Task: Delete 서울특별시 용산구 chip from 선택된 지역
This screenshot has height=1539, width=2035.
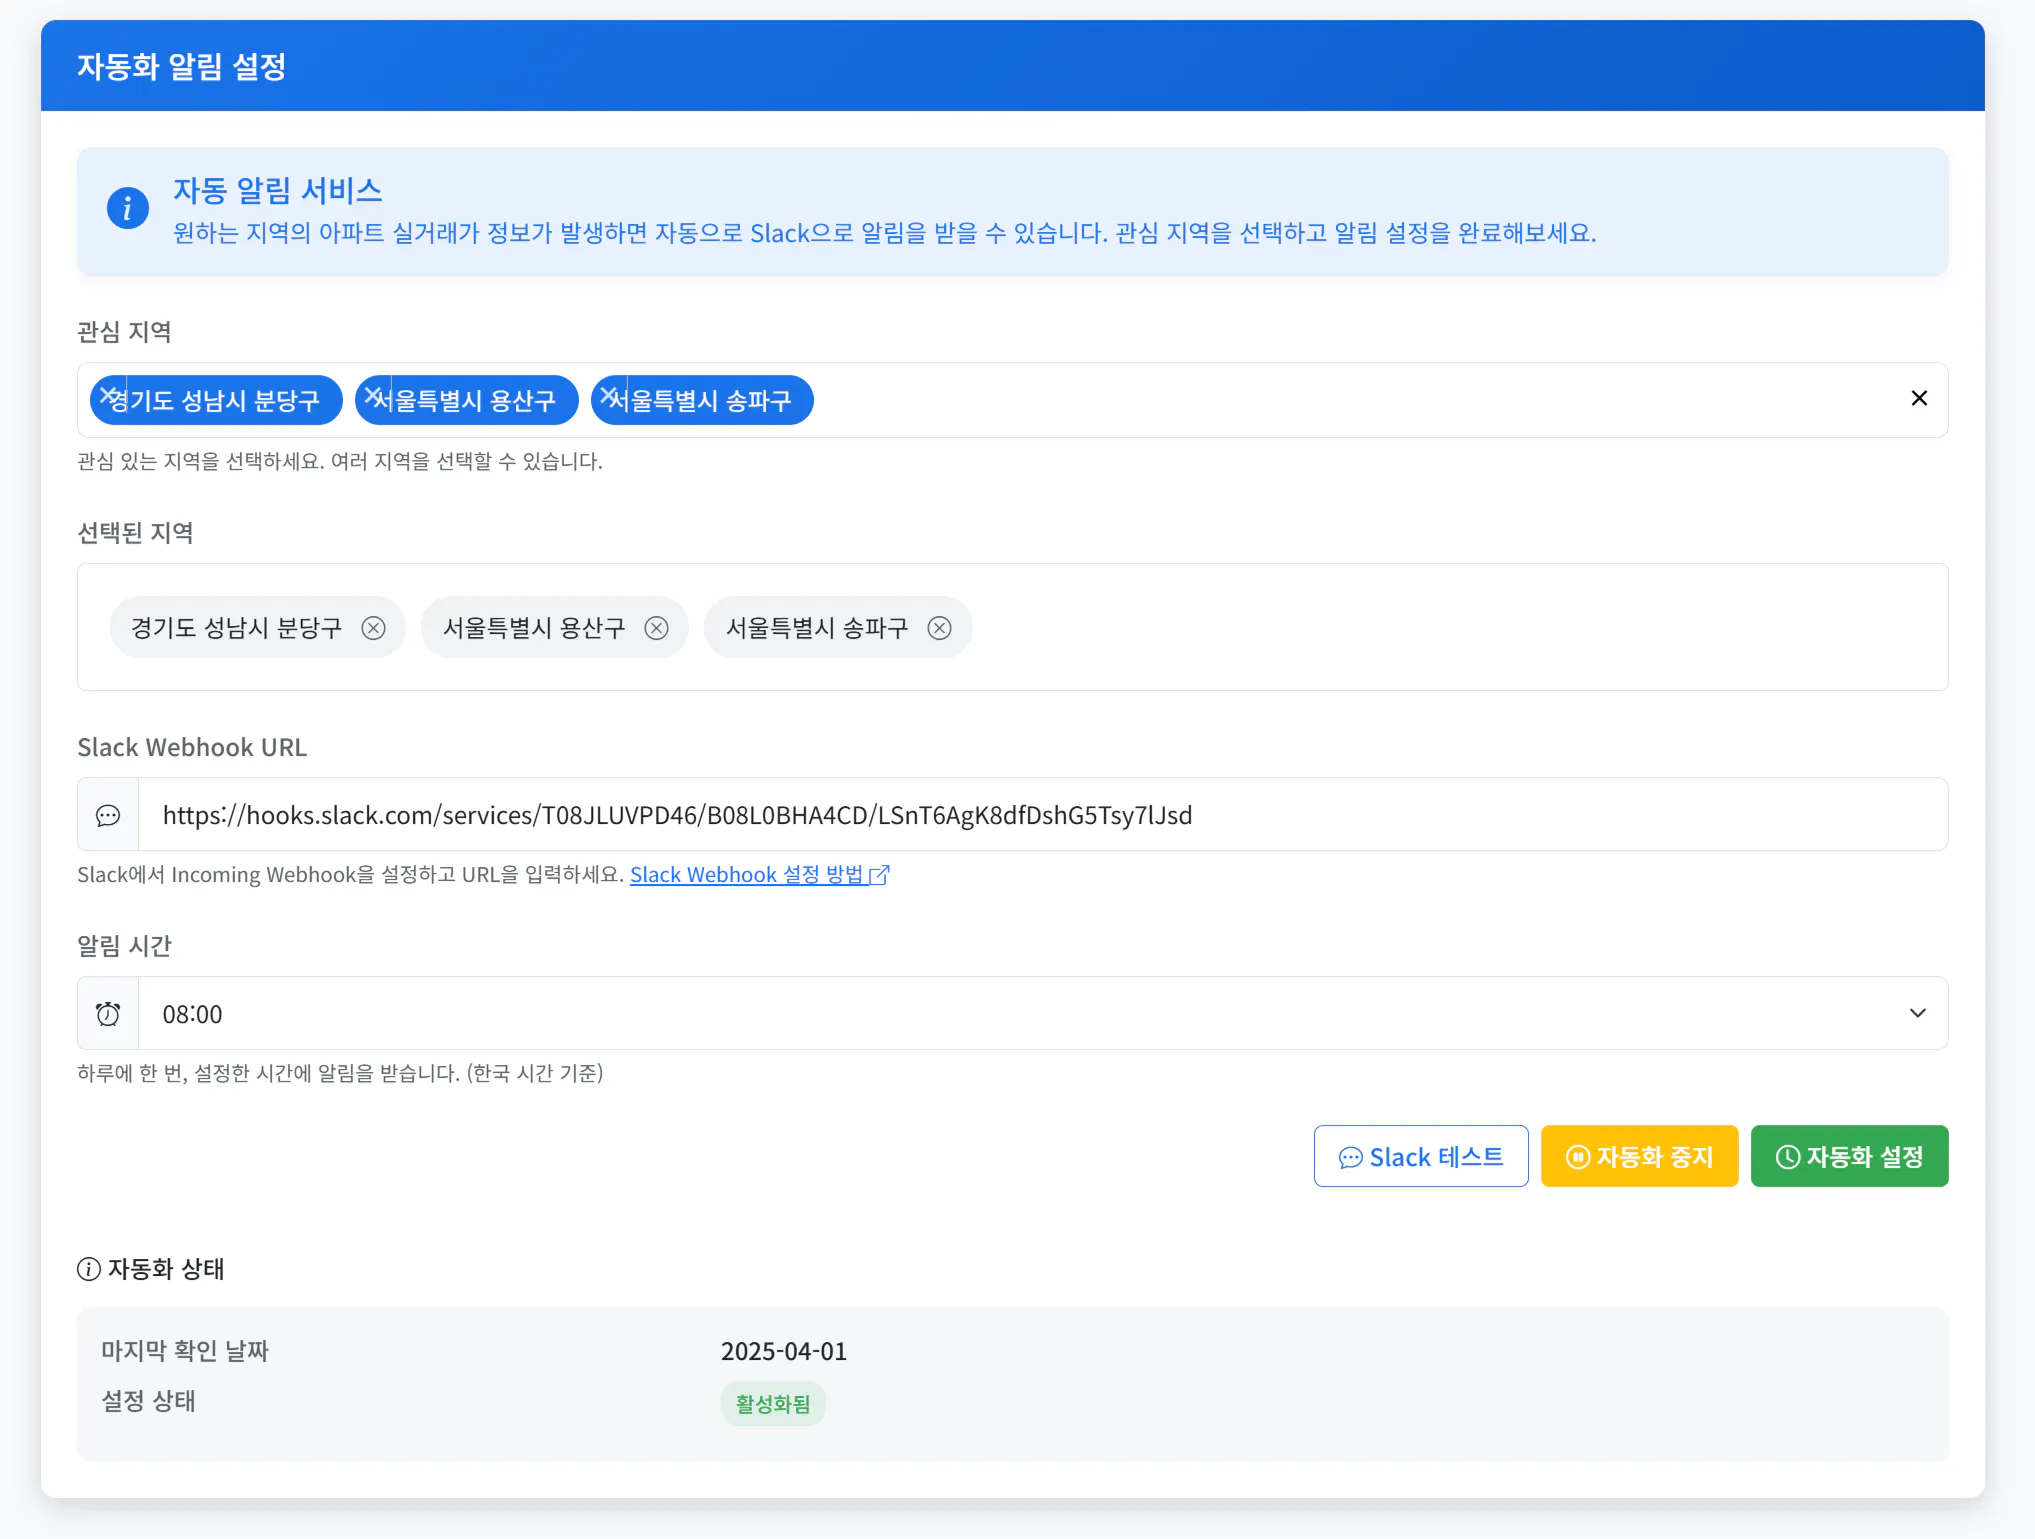Action: (656, 628)
